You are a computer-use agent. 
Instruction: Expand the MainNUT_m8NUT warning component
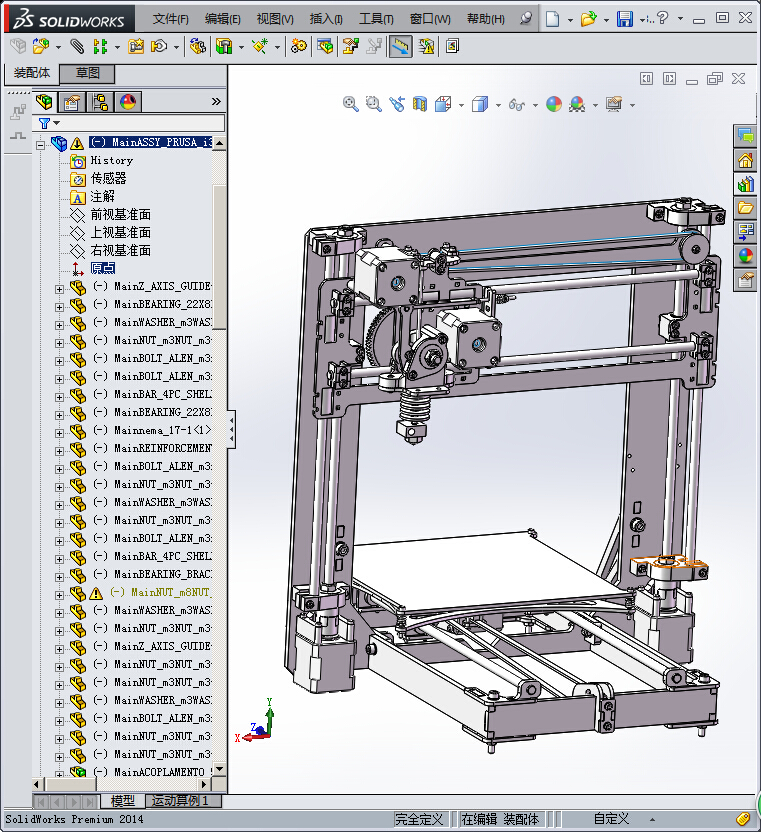[x=59, y=595]
